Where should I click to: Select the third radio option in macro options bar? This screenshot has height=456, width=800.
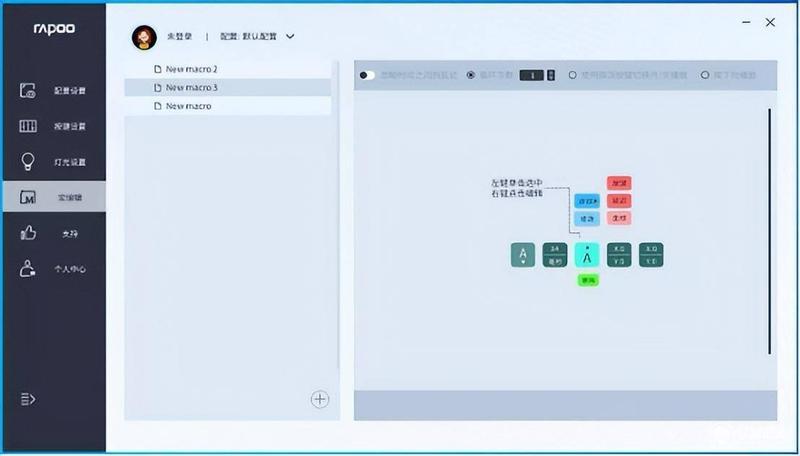pos(572,75)
